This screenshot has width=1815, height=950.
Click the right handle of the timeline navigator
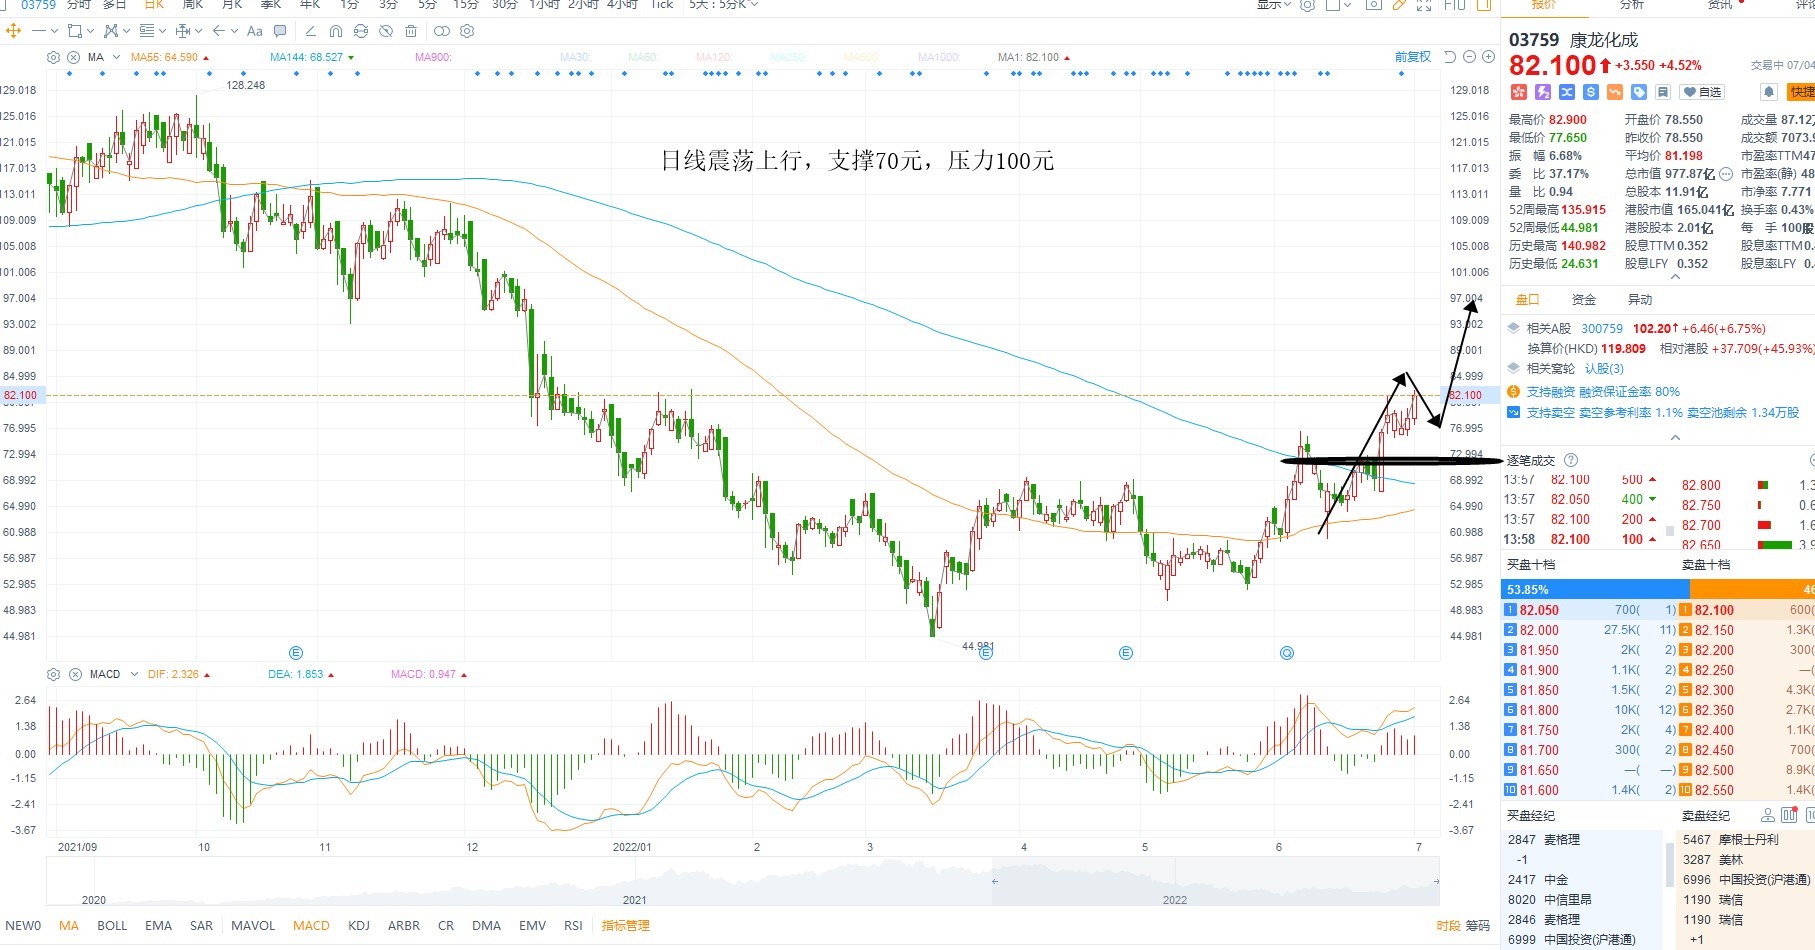[1436, 881]
